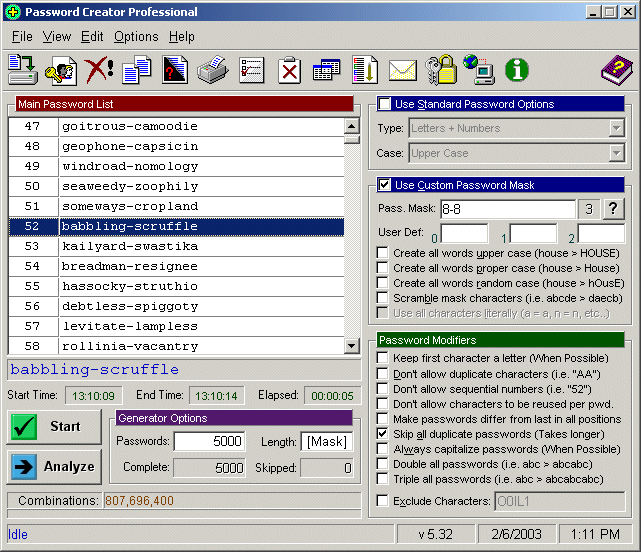Click the Analyze button

pyautogui.click(x=54, y=467)
